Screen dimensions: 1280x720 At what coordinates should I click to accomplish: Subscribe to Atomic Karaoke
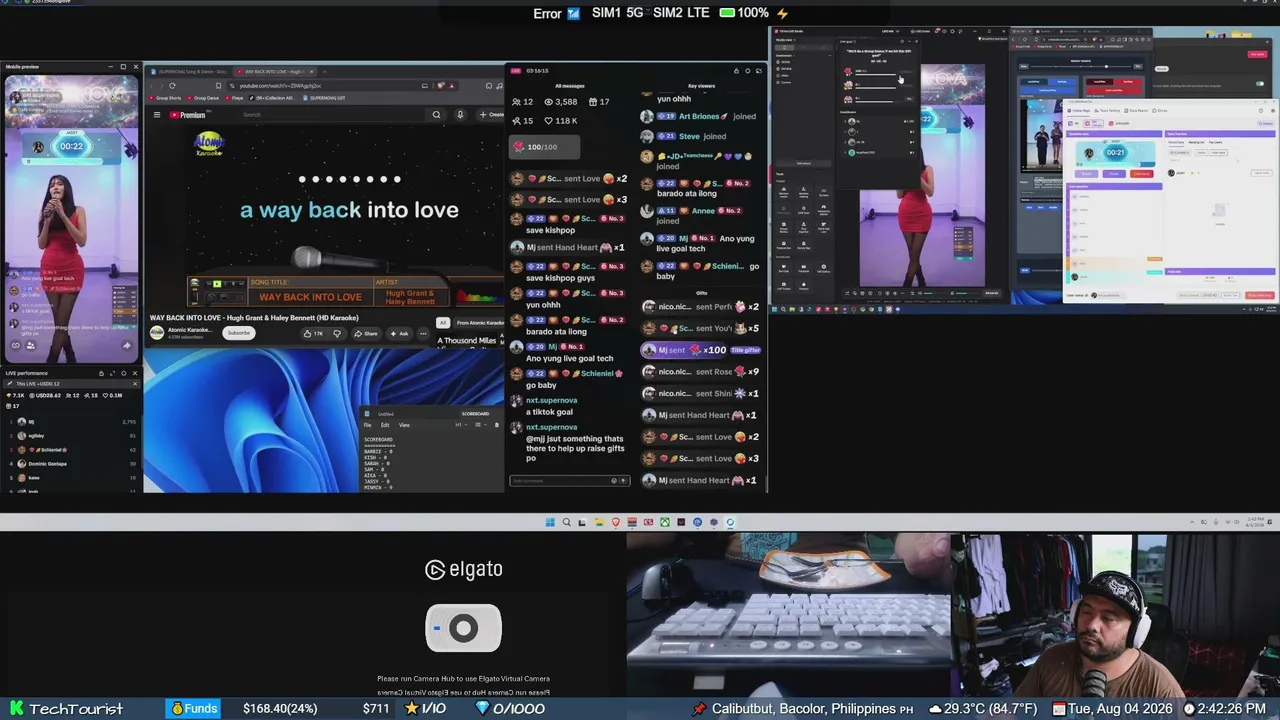pos(238,333)
